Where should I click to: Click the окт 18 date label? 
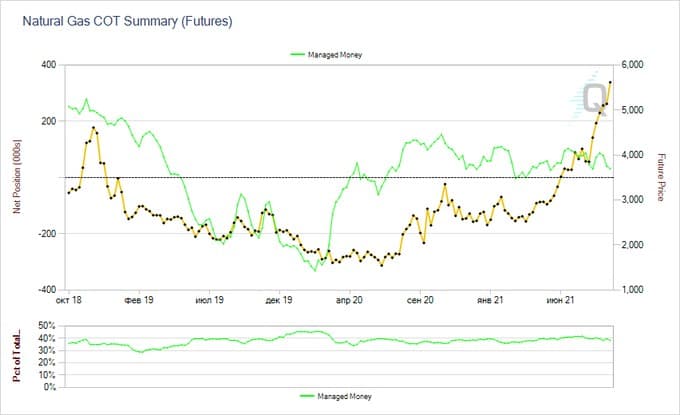[x=68, y=298]
